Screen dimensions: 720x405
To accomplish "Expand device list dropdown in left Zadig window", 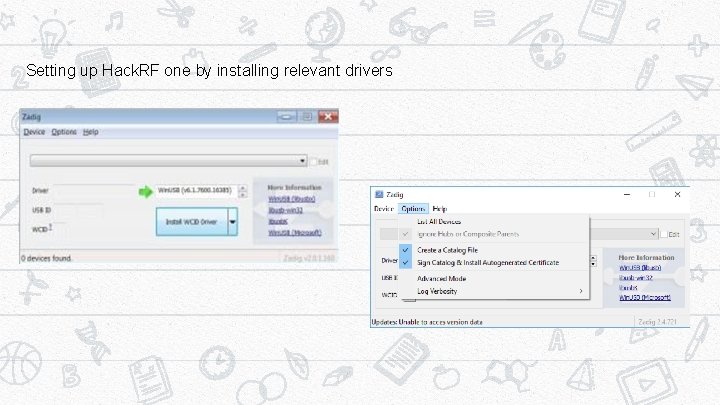I will (302, 161).
